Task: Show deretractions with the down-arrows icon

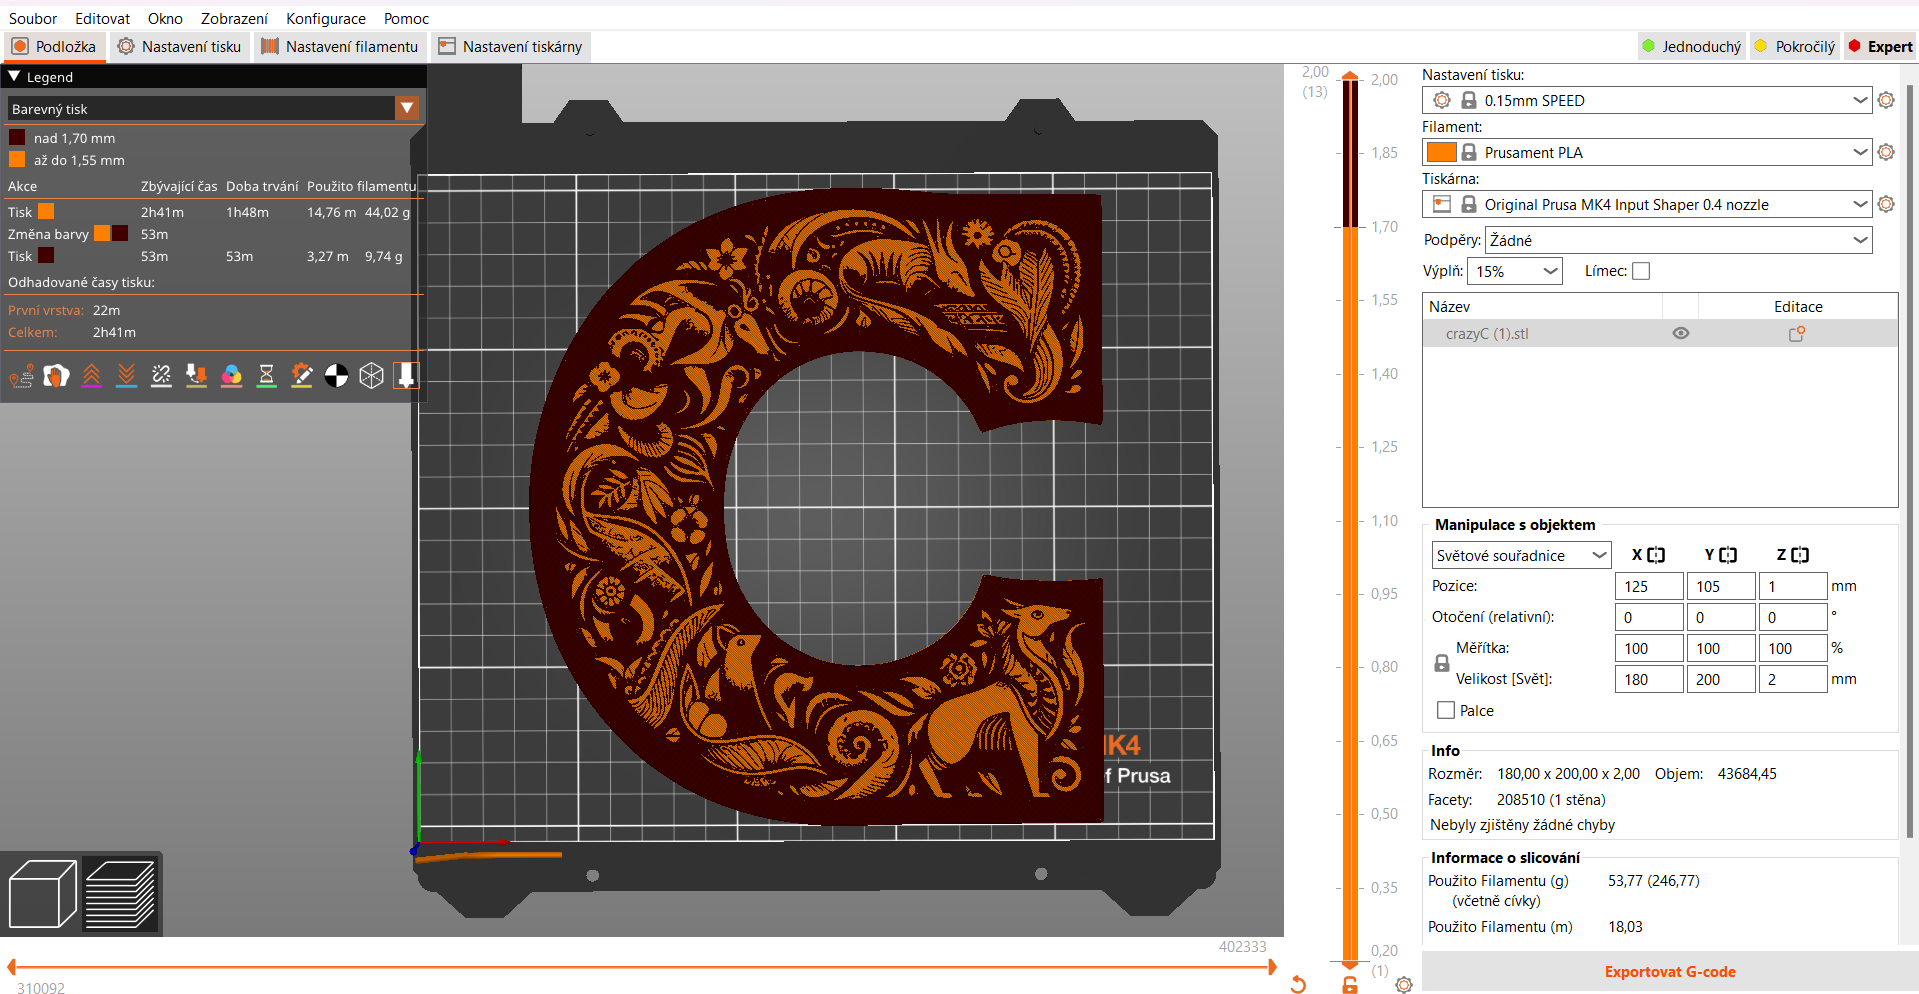Action: (126, 376)
